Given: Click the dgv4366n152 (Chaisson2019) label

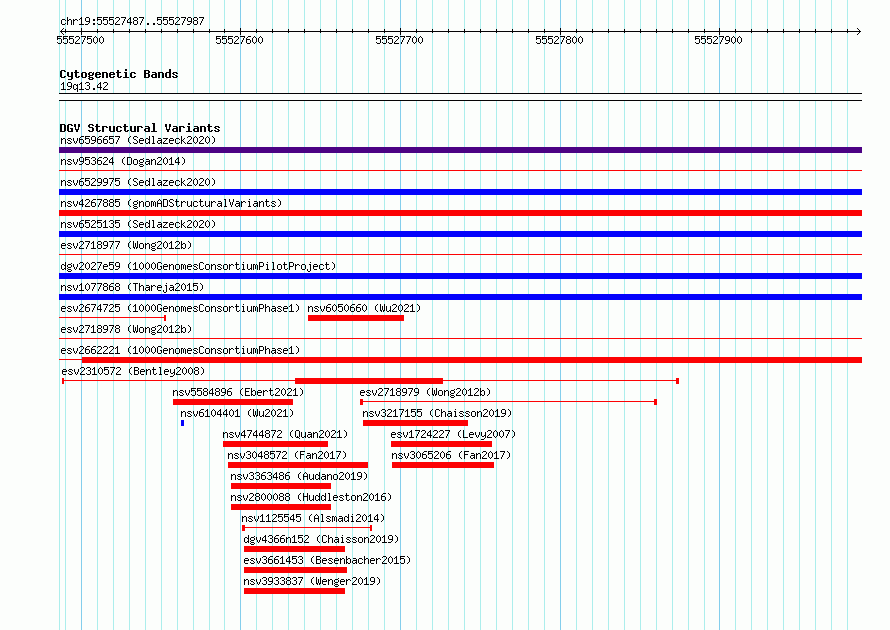Looking at the screenshot, I should pos(321,539).
